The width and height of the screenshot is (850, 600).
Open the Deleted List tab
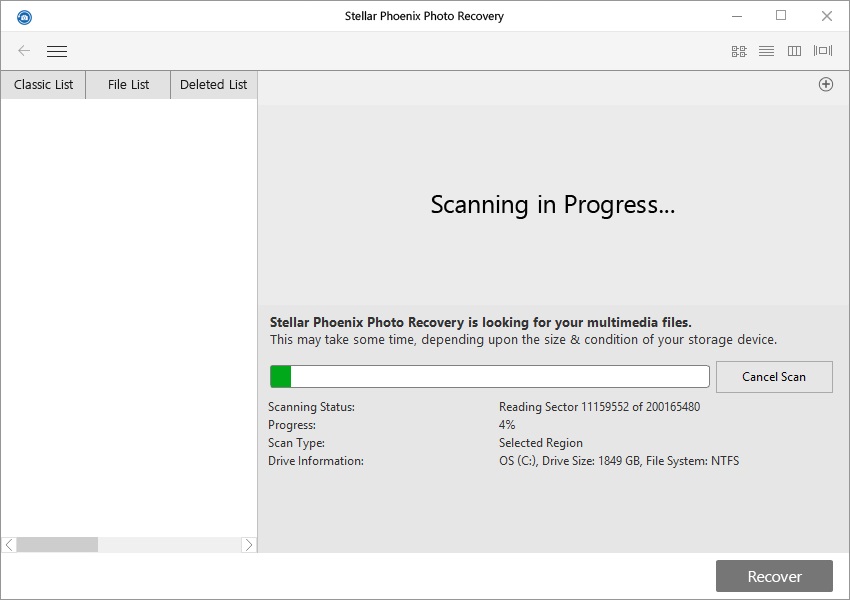213,84
